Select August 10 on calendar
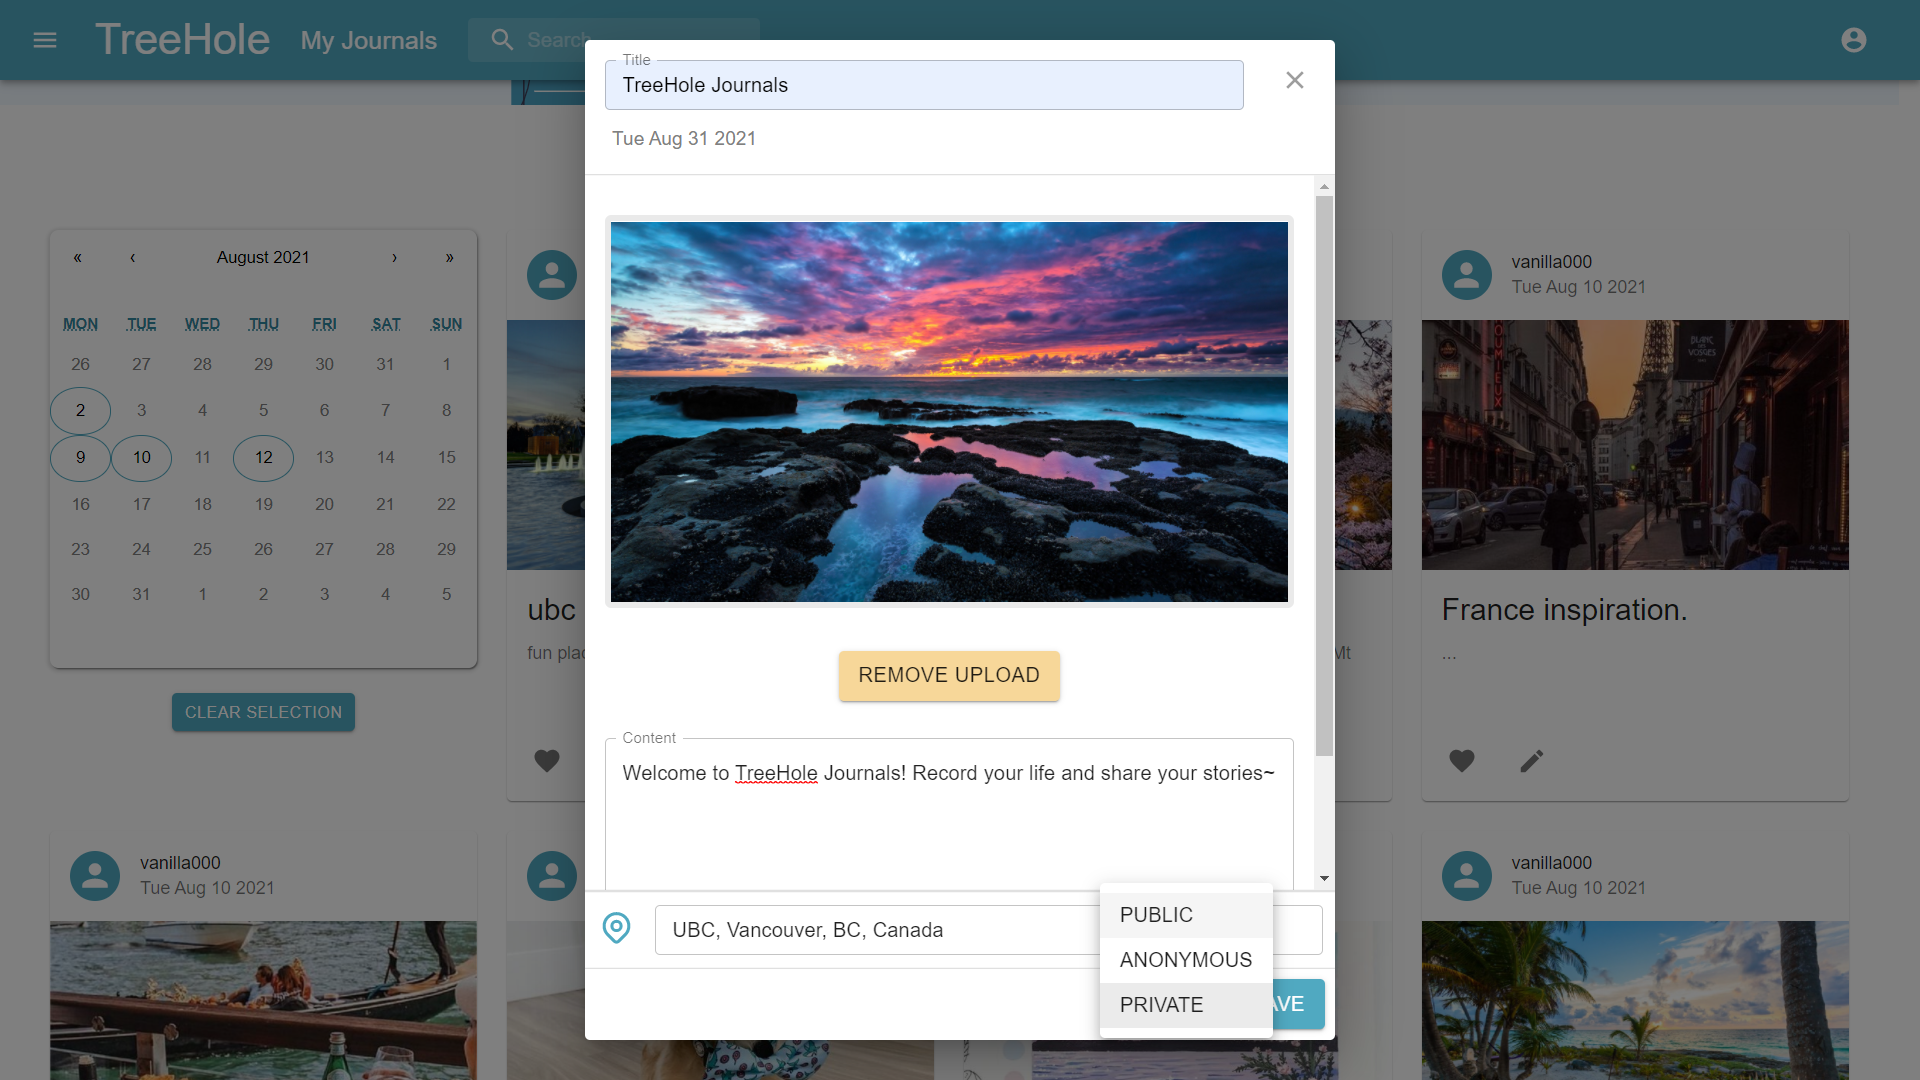1920x1080 pixels. 141,458
